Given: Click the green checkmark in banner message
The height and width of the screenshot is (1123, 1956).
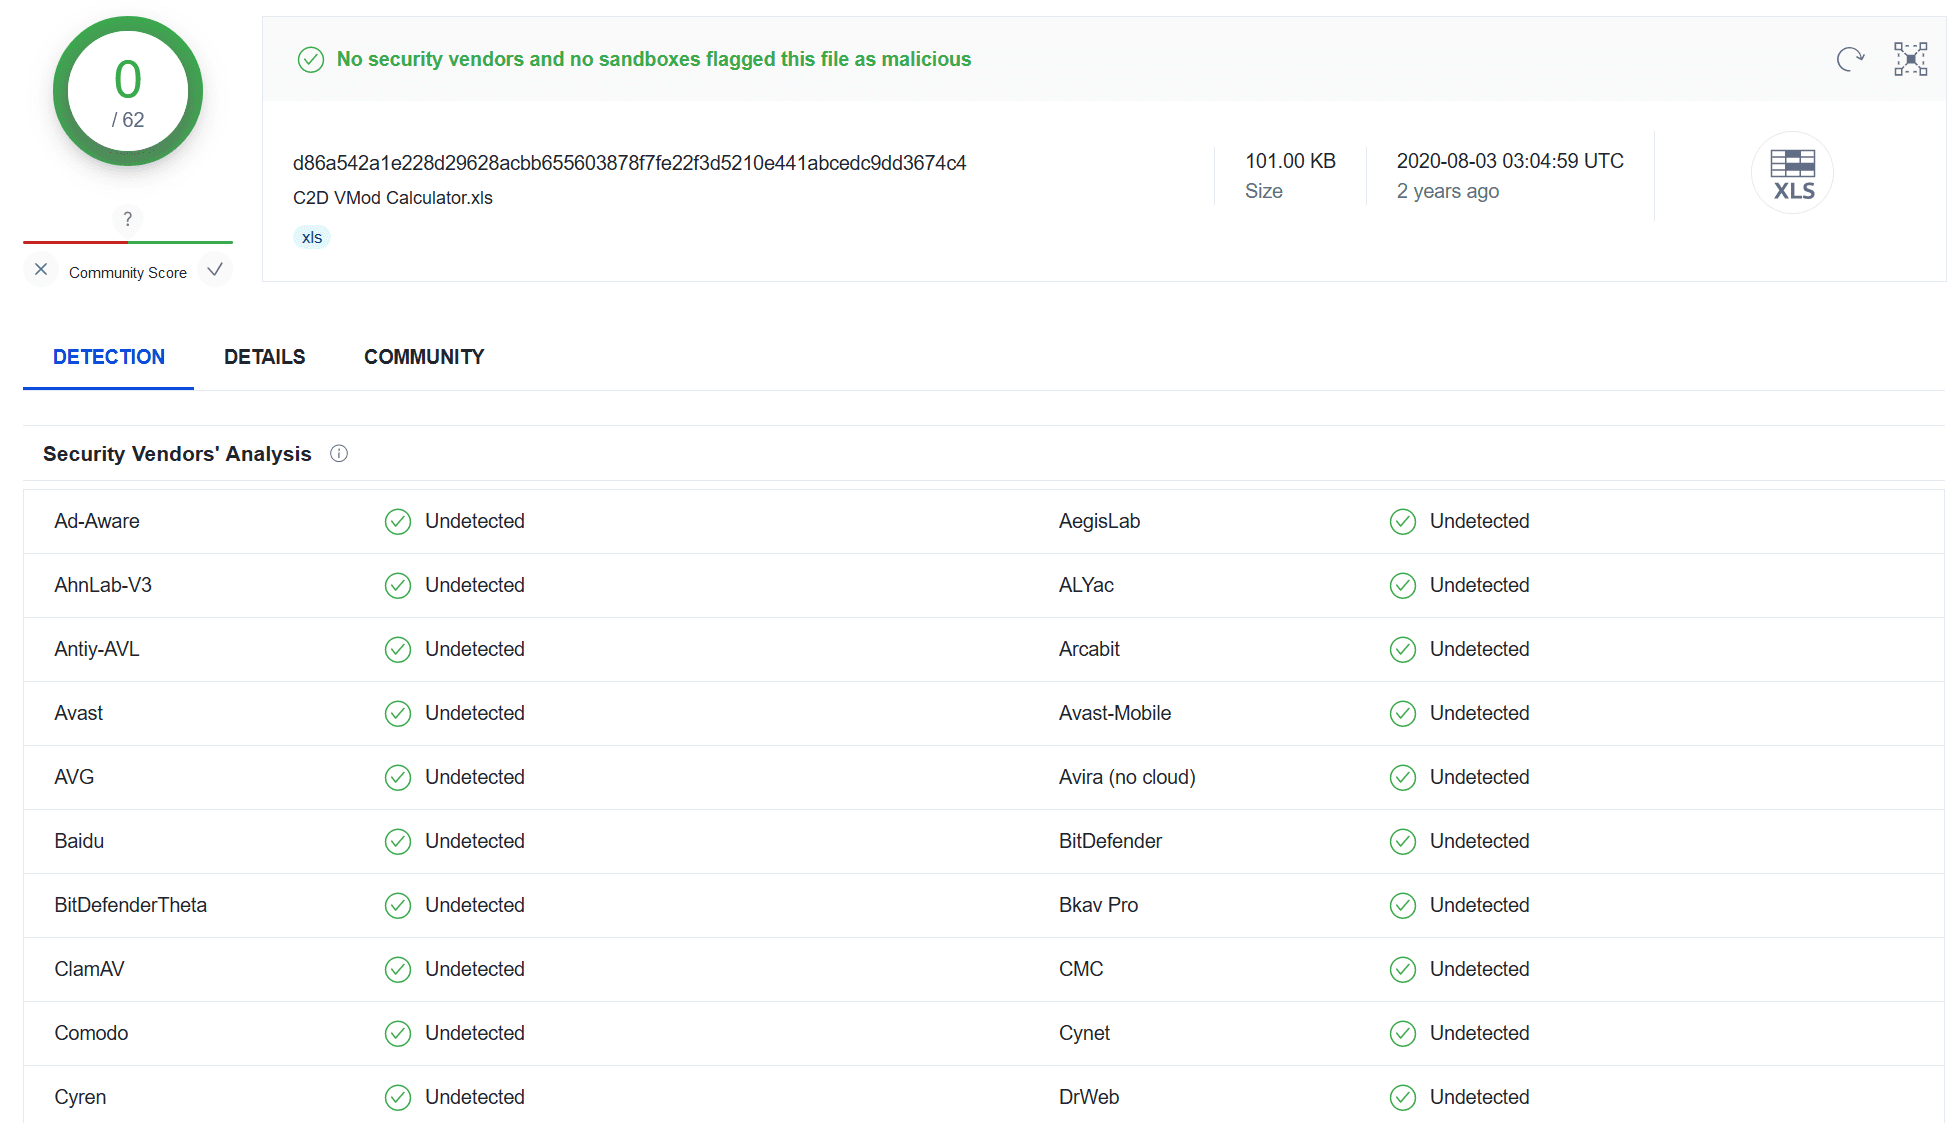Looking at the screenshot, I should pyautogui.click(x=311, y=60).
